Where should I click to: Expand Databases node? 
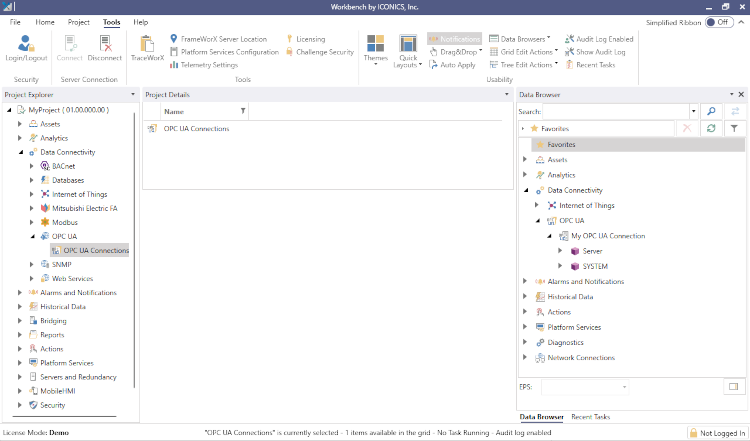[x=32, y=180]
